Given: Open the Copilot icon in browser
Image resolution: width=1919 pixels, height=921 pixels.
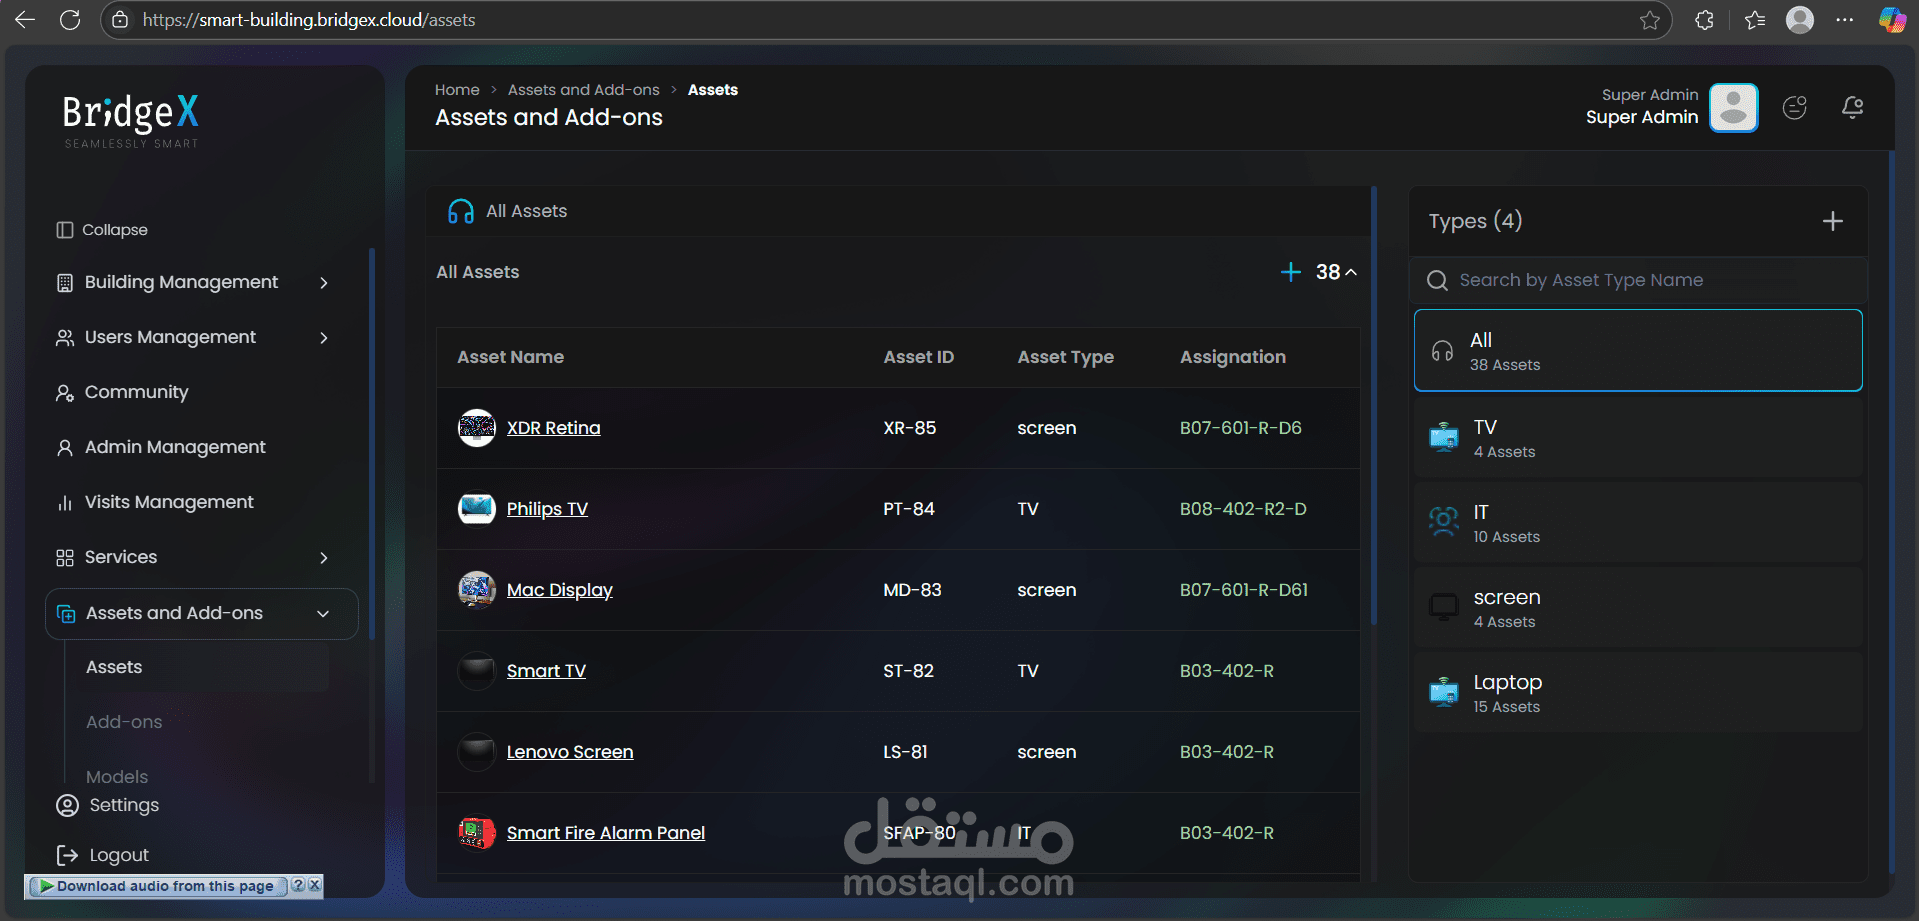Looking at the screenshot, I should click(1892, 20).
